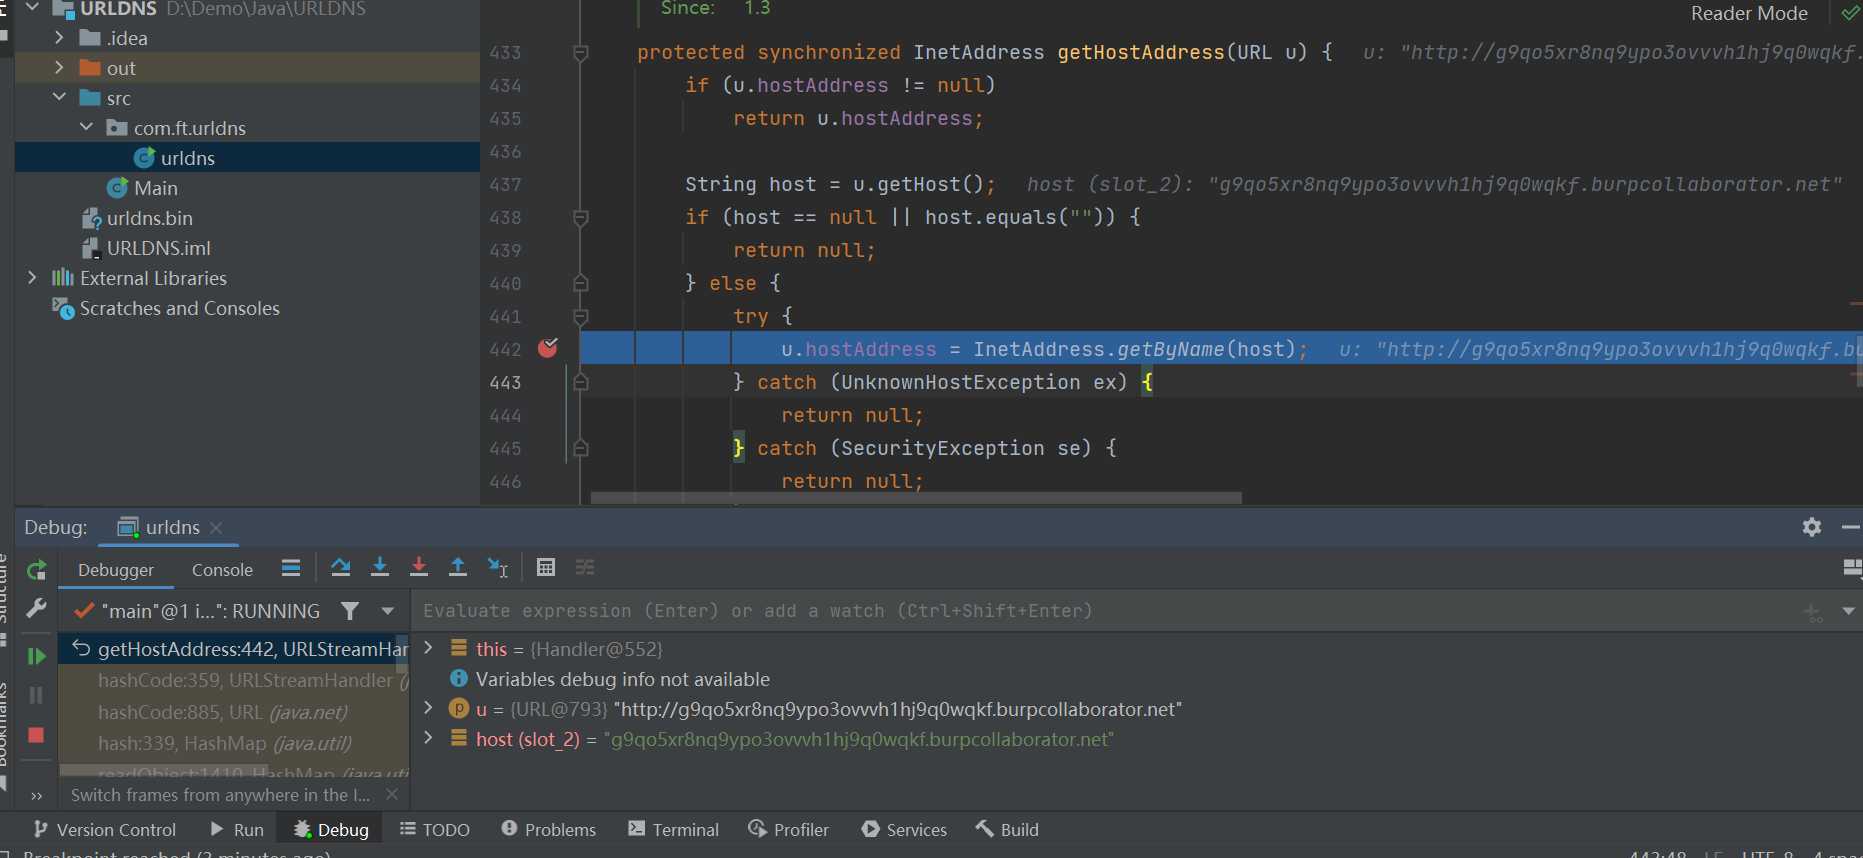1863x858 pixels.
Task: Open Scratches and Consoles
Action: pyautogui.click(x=179, y=308)
